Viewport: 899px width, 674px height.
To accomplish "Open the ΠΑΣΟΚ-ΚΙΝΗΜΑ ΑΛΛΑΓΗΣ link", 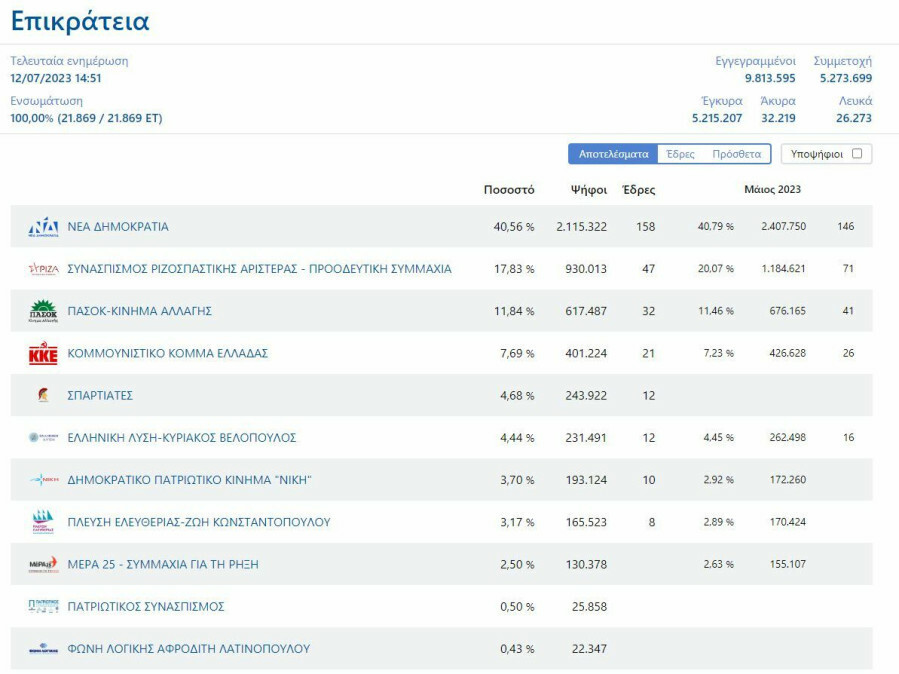I will click(139, 311).
